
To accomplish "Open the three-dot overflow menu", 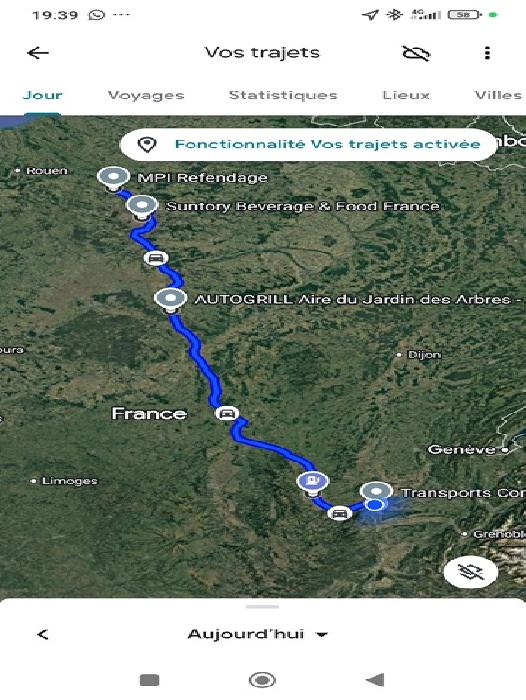I will 487,53.
